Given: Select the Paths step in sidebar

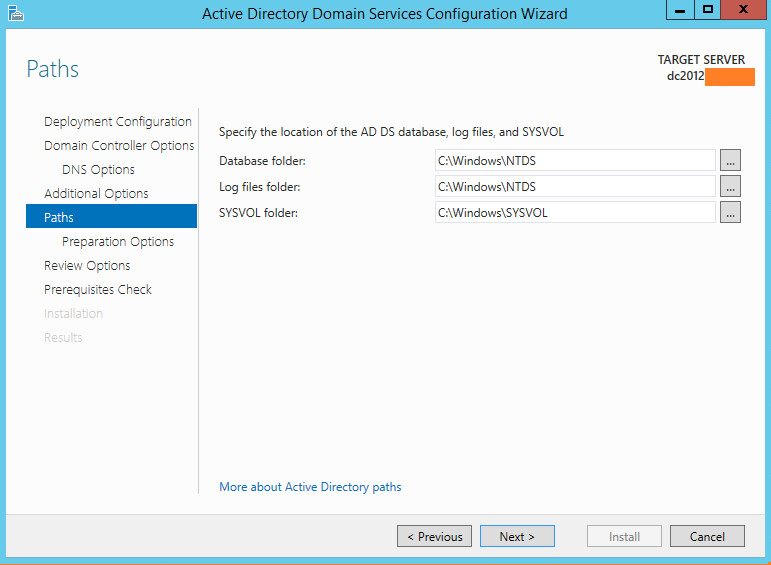Looking at the screenshot, I should tap(59, 218).
